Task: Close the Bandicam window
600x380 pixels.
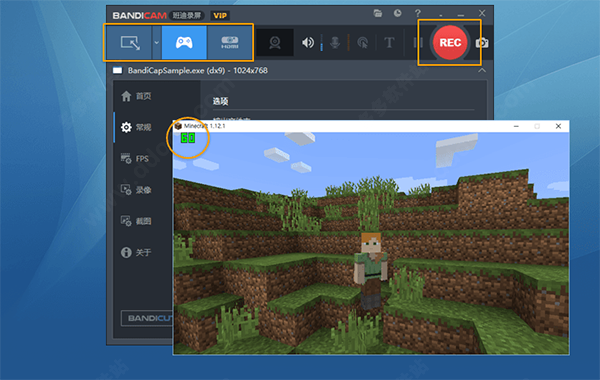Action: click(x=482, y=13)
